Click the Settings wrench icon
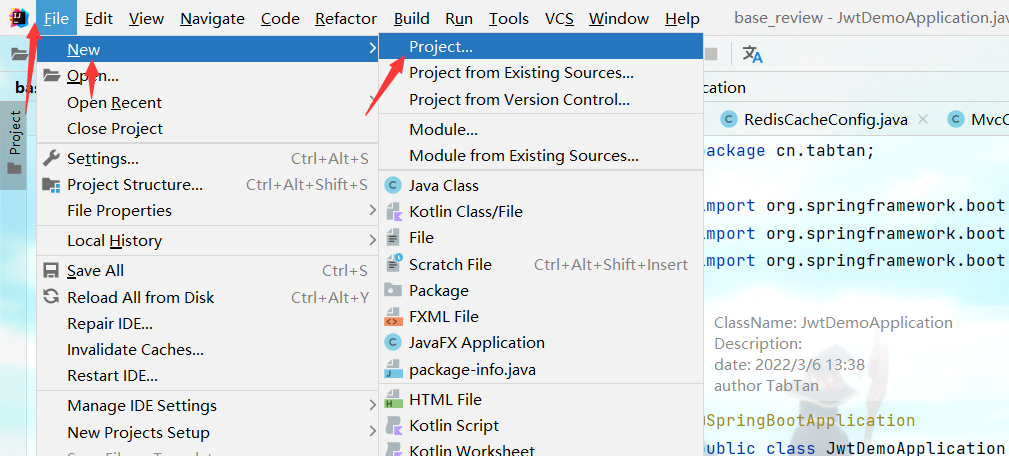Viewport: 1009px width, 456px height. pyautogui.click(x=50, y=158)
